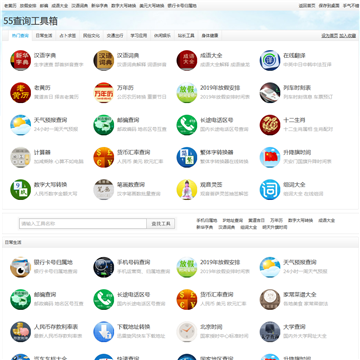Select the 身体健康 tab
The width and height of the screenshot is (360, 360).
[210, 36]
